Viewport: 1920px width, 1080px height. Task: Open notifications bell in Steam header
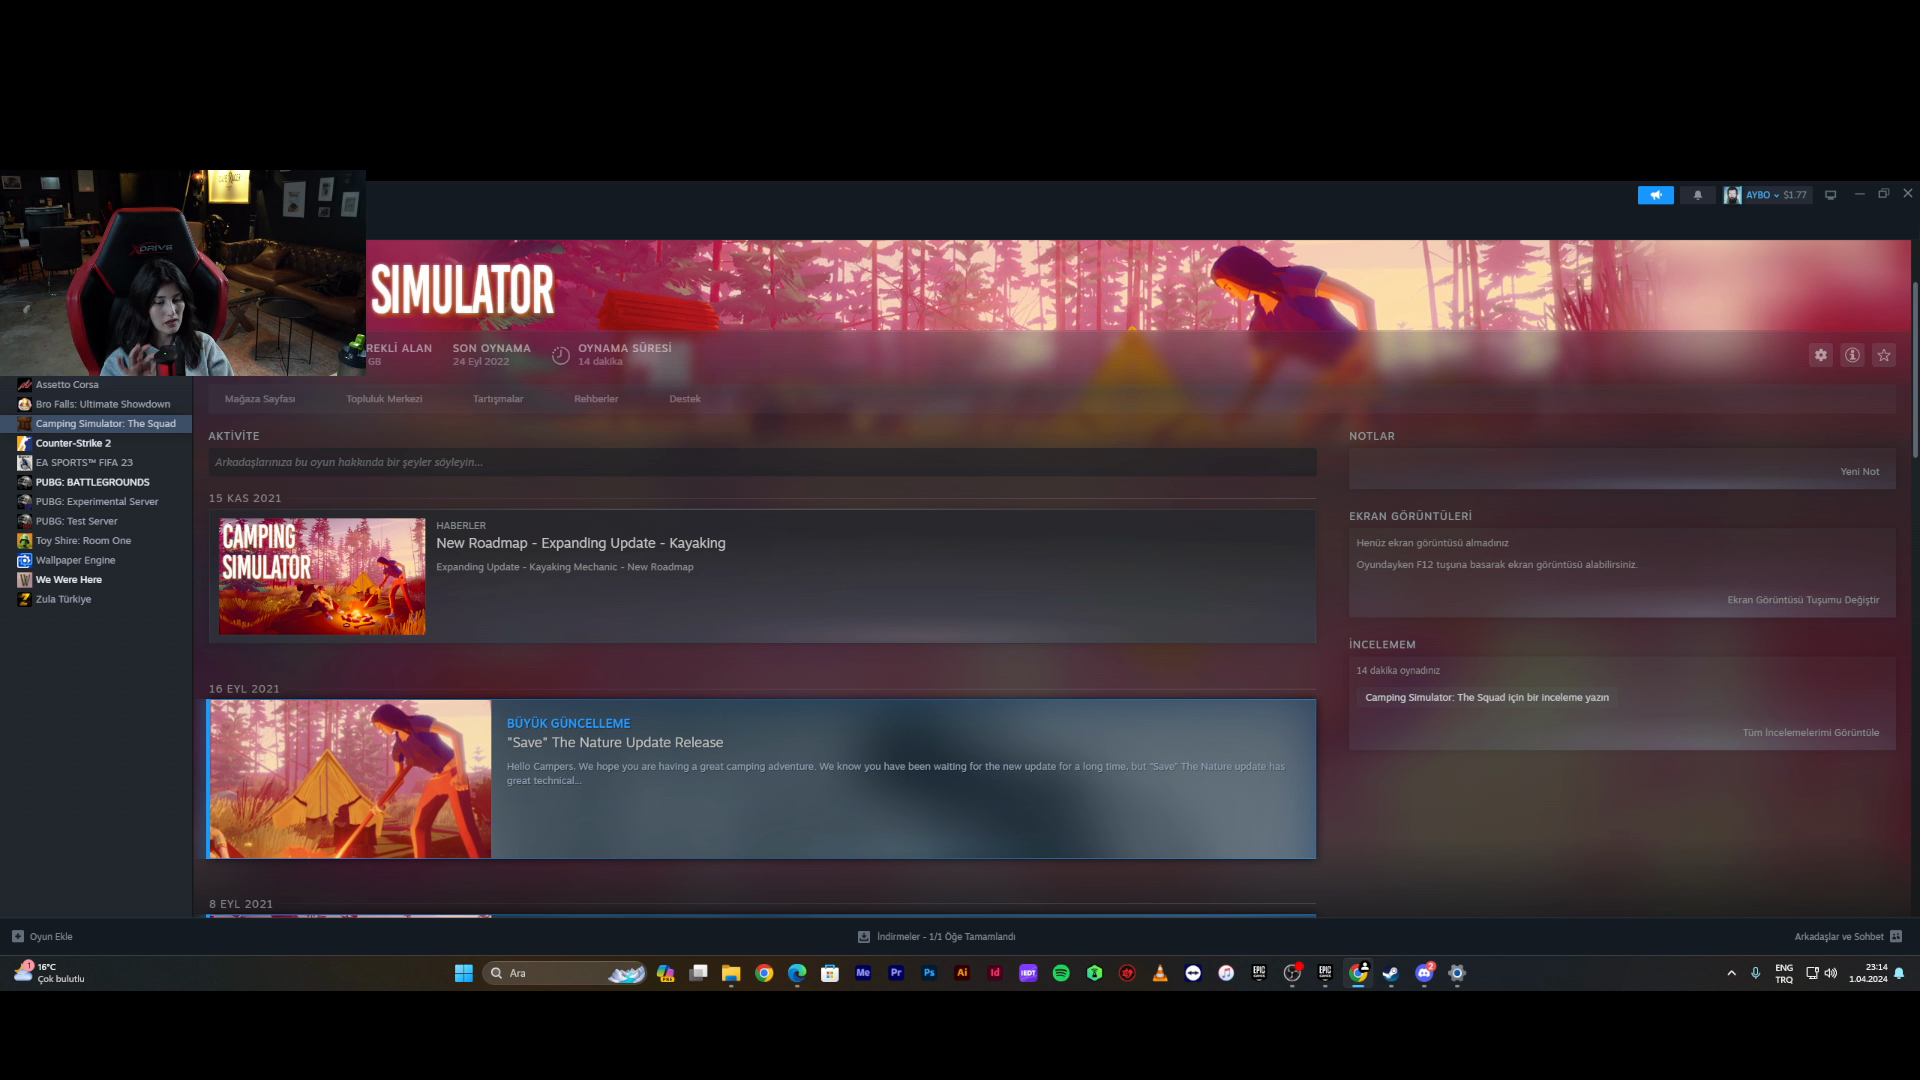pyautogui.click(x=1697, y=195)
